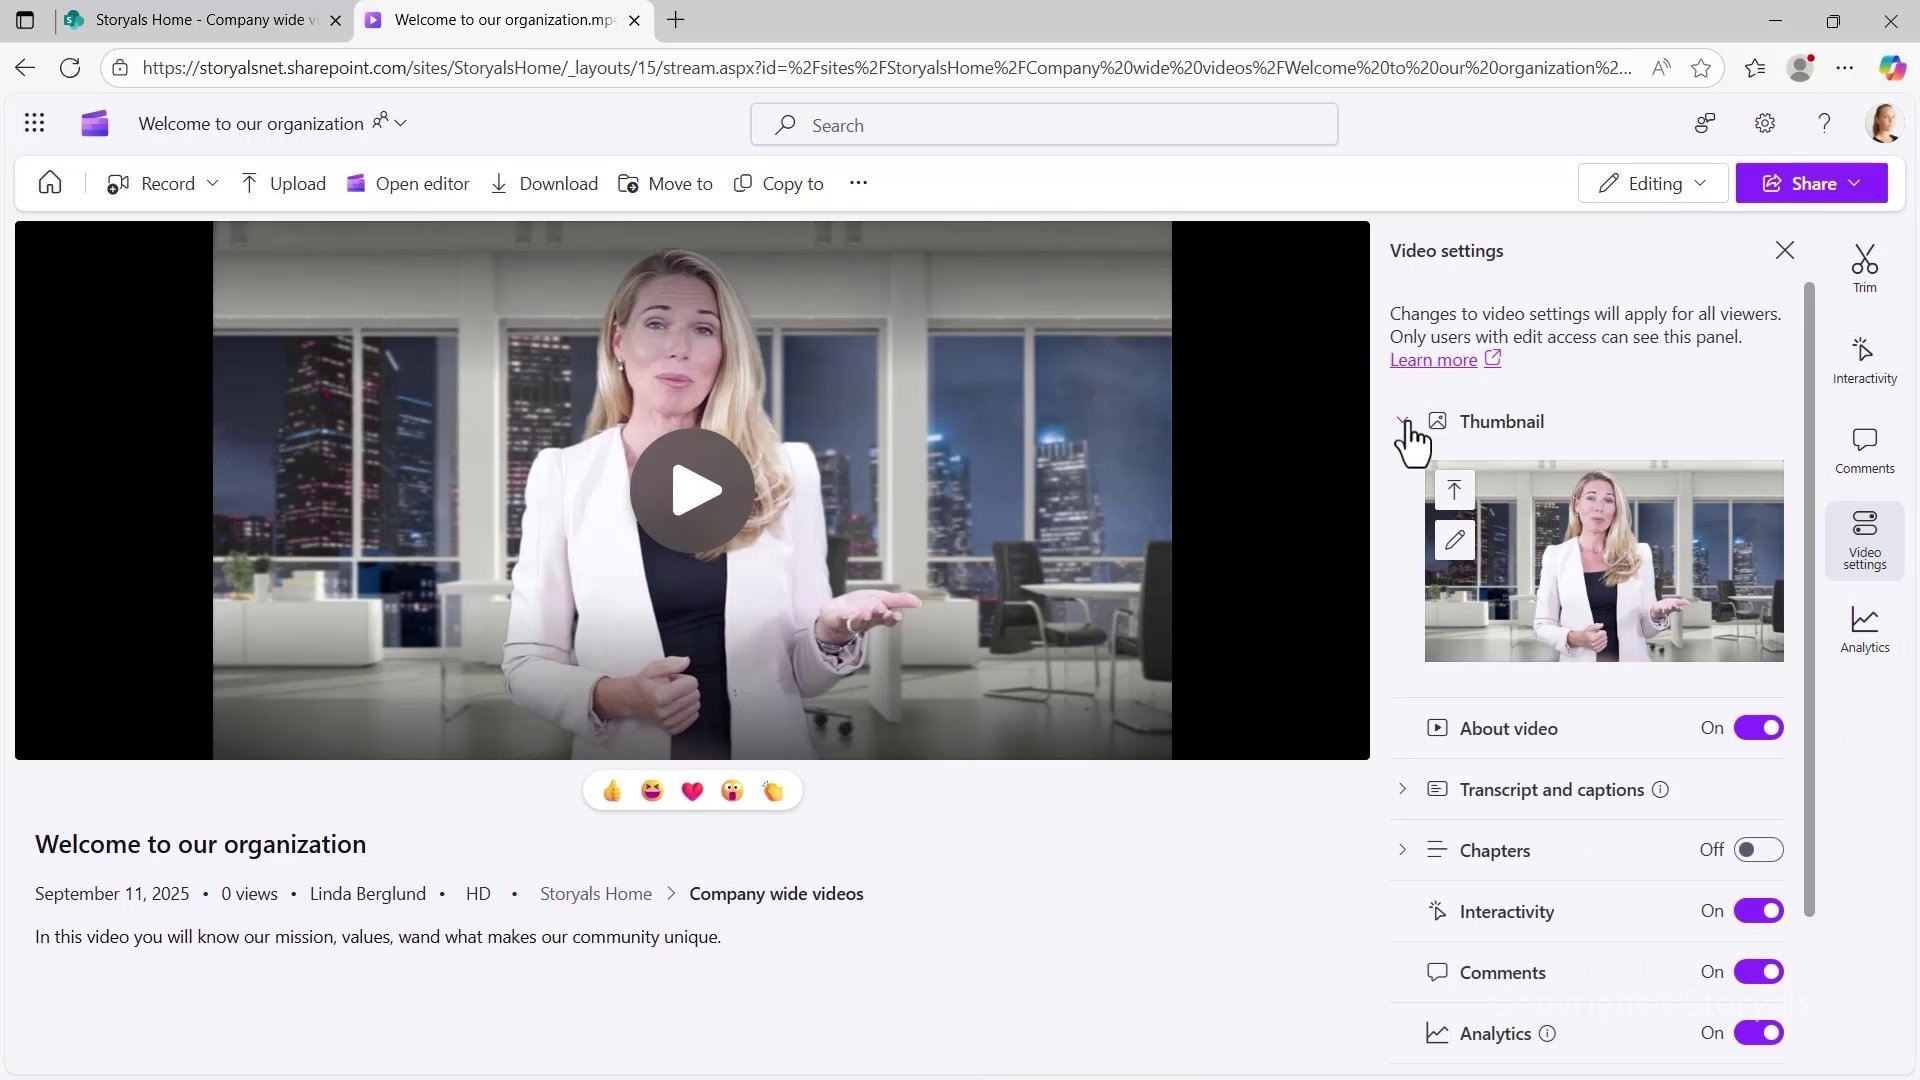
Task: Click the upload thumbnail icon
Action: pos(1454,490)
